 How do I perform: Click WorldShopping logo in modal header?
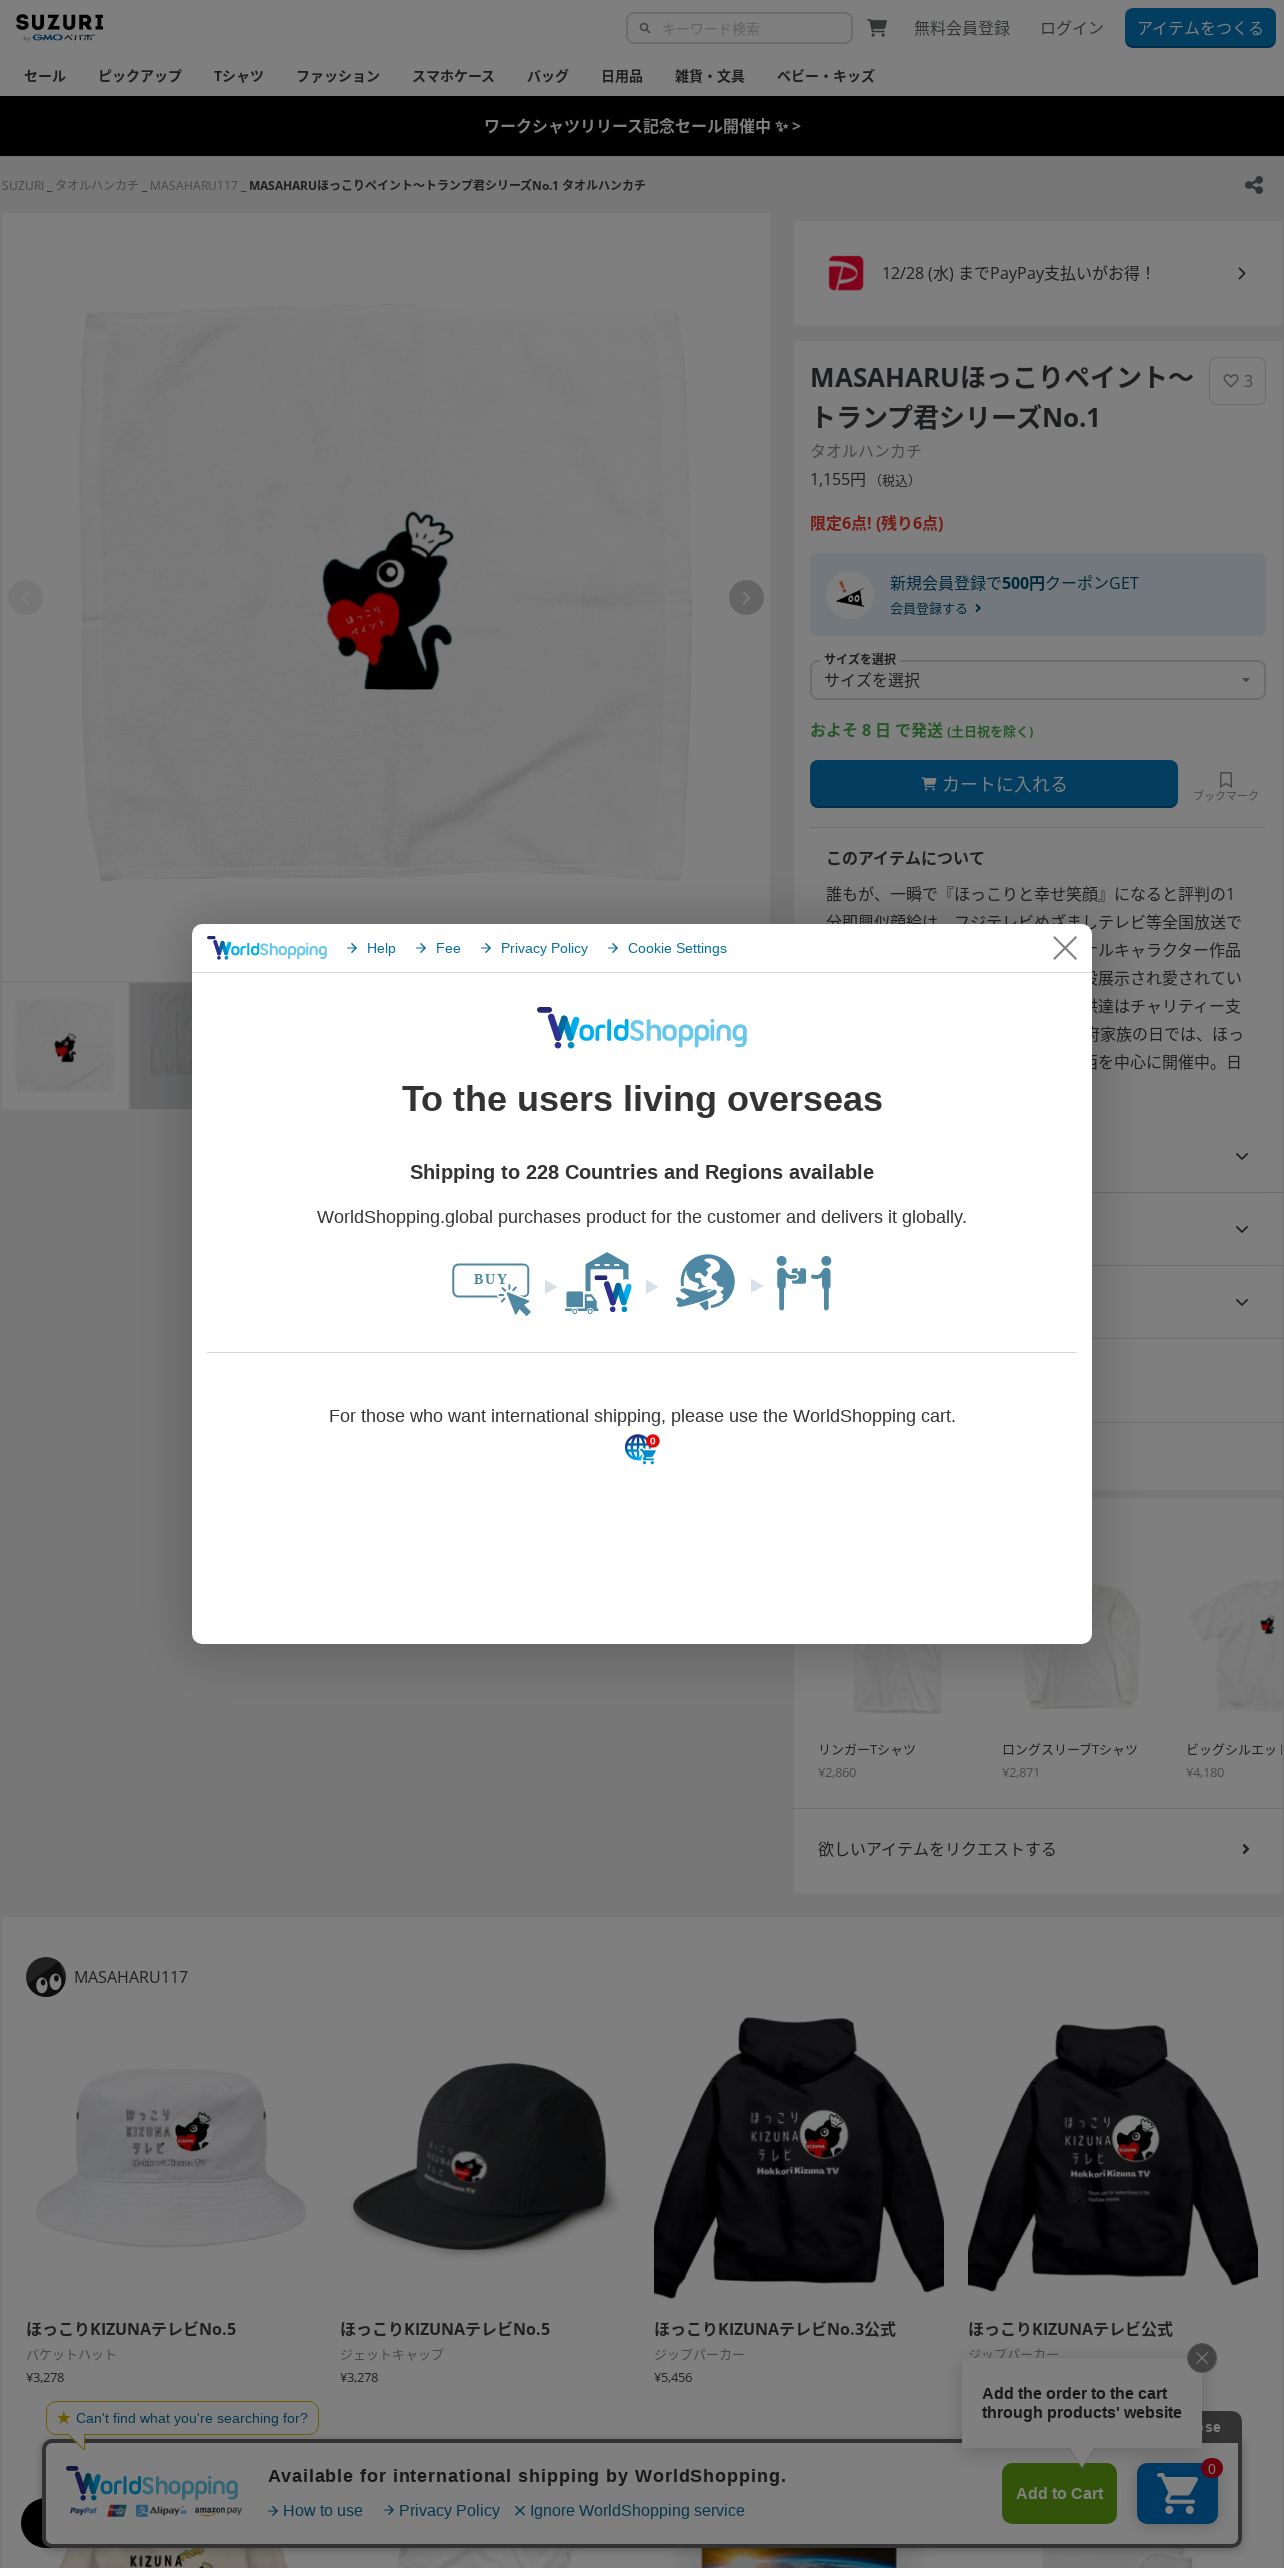click(267, 948)
